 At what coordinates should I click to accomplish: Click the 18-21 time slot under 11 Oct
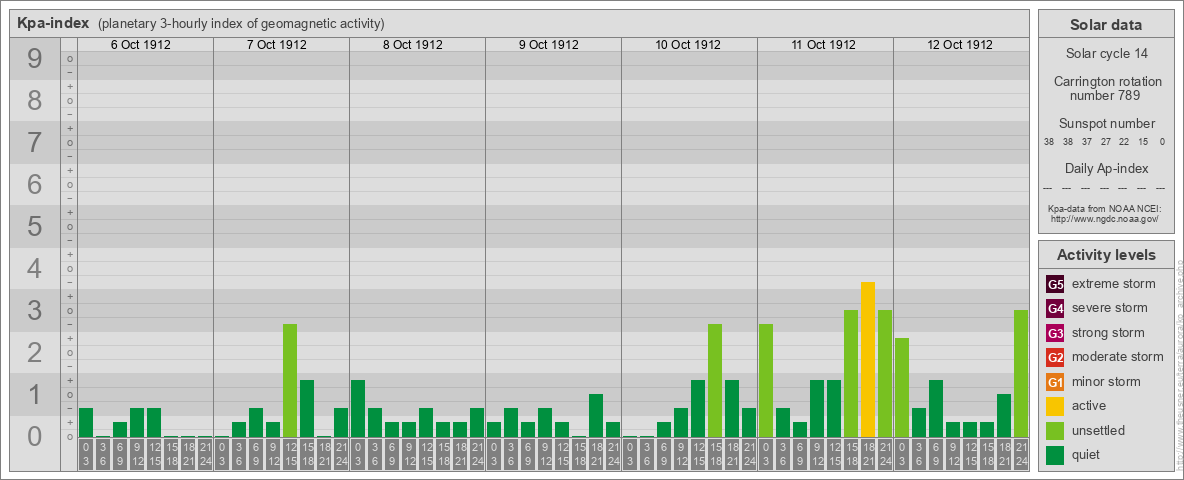tap(868, 455)
